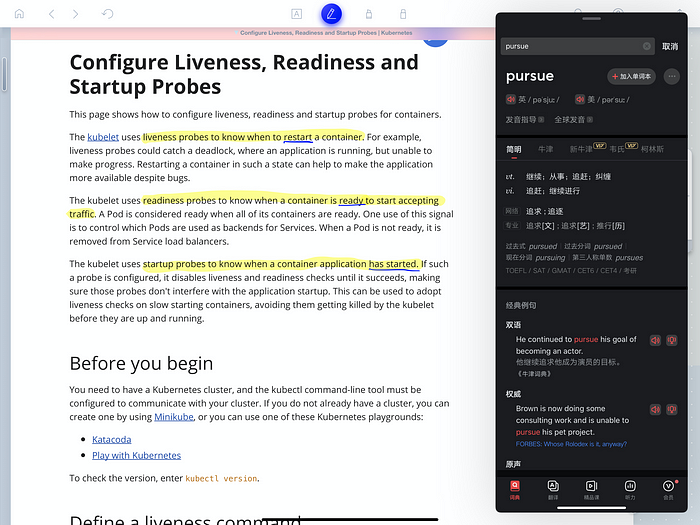Switch to the 韦氏 dictionary tab
The image size is (700, 525).
pyautogui.click(x=617, y=149)
